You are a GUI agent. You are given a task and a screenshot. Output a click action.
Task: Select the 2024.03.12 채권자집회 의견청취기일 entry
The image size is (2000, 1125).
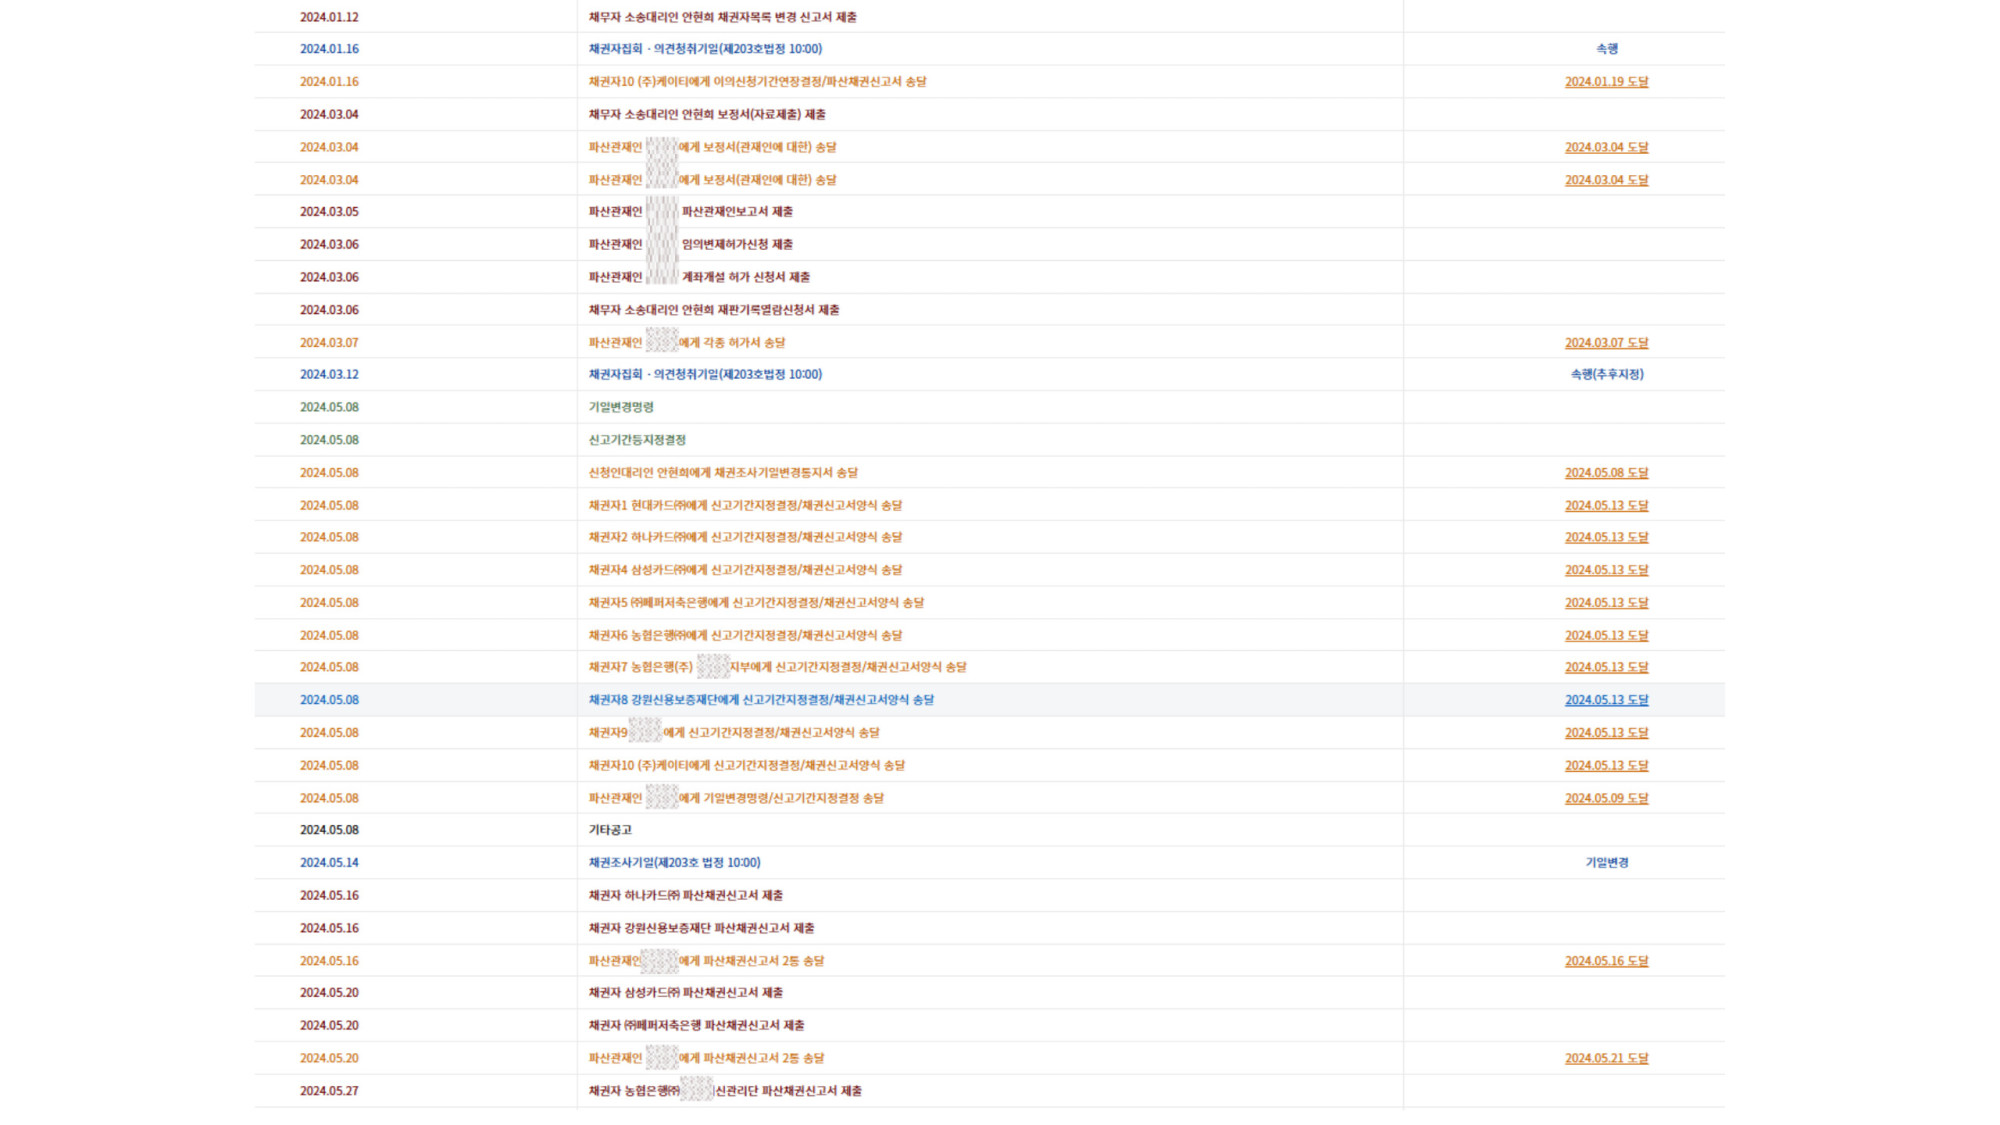(705, 375)
